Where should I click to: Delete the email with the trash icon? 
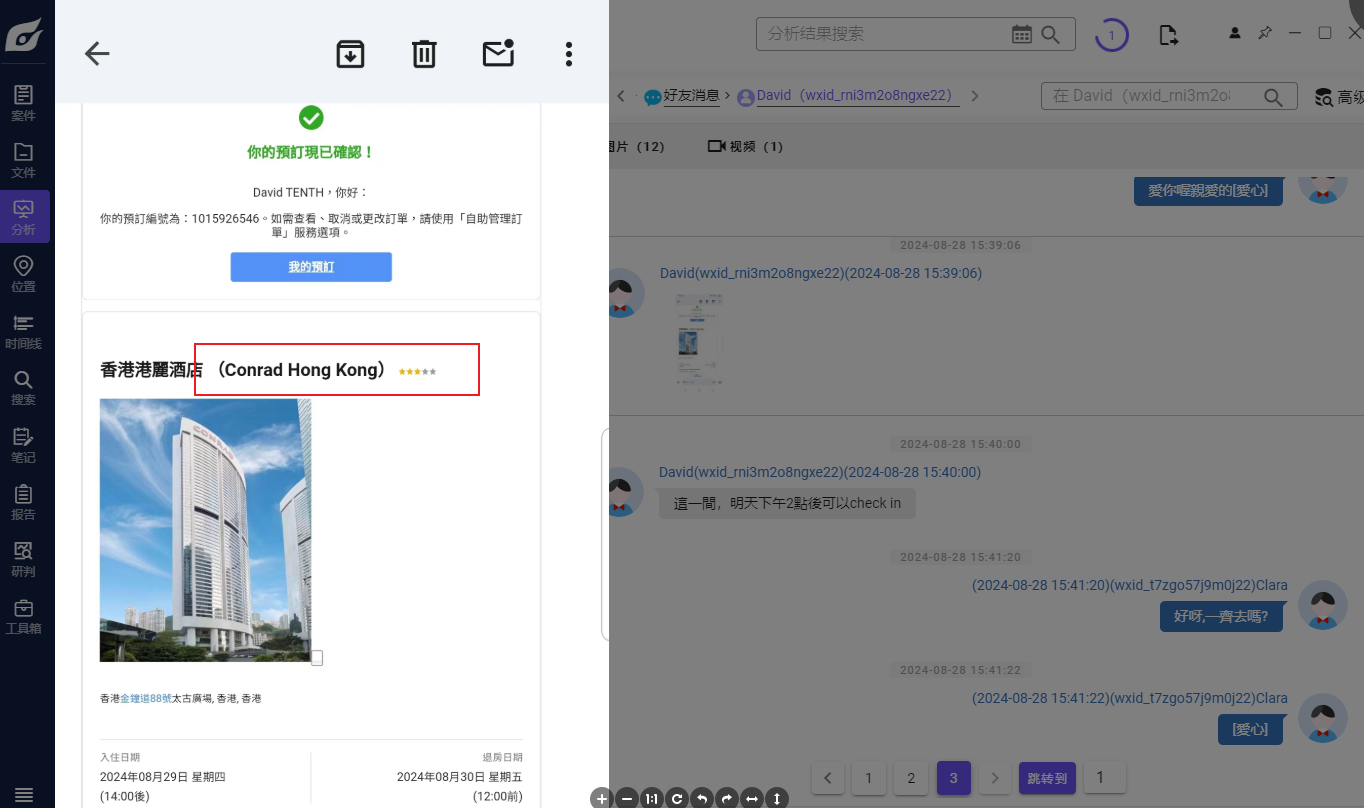[424, 54]
